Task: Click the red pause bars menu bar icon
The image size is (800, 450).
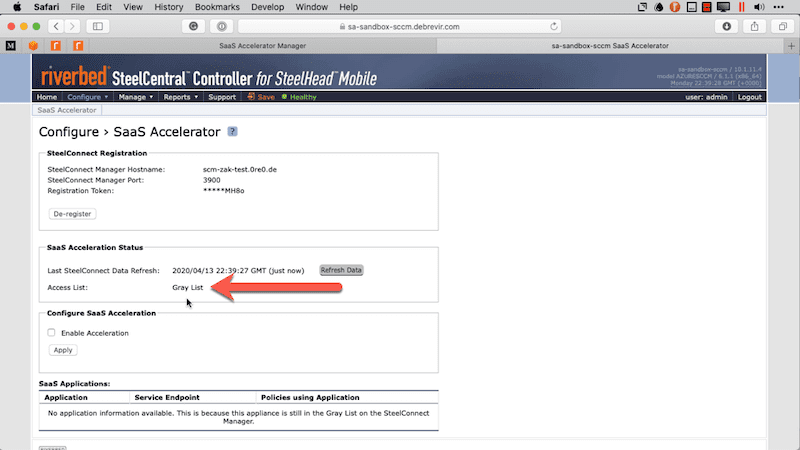Action: point(741,7)
